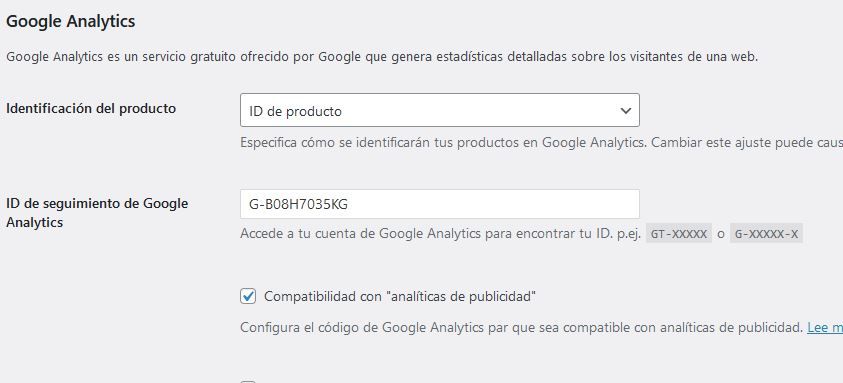Click the help text "Accede a tu cuenta"
The image size is (843, 383).
(x=440, y=235)
